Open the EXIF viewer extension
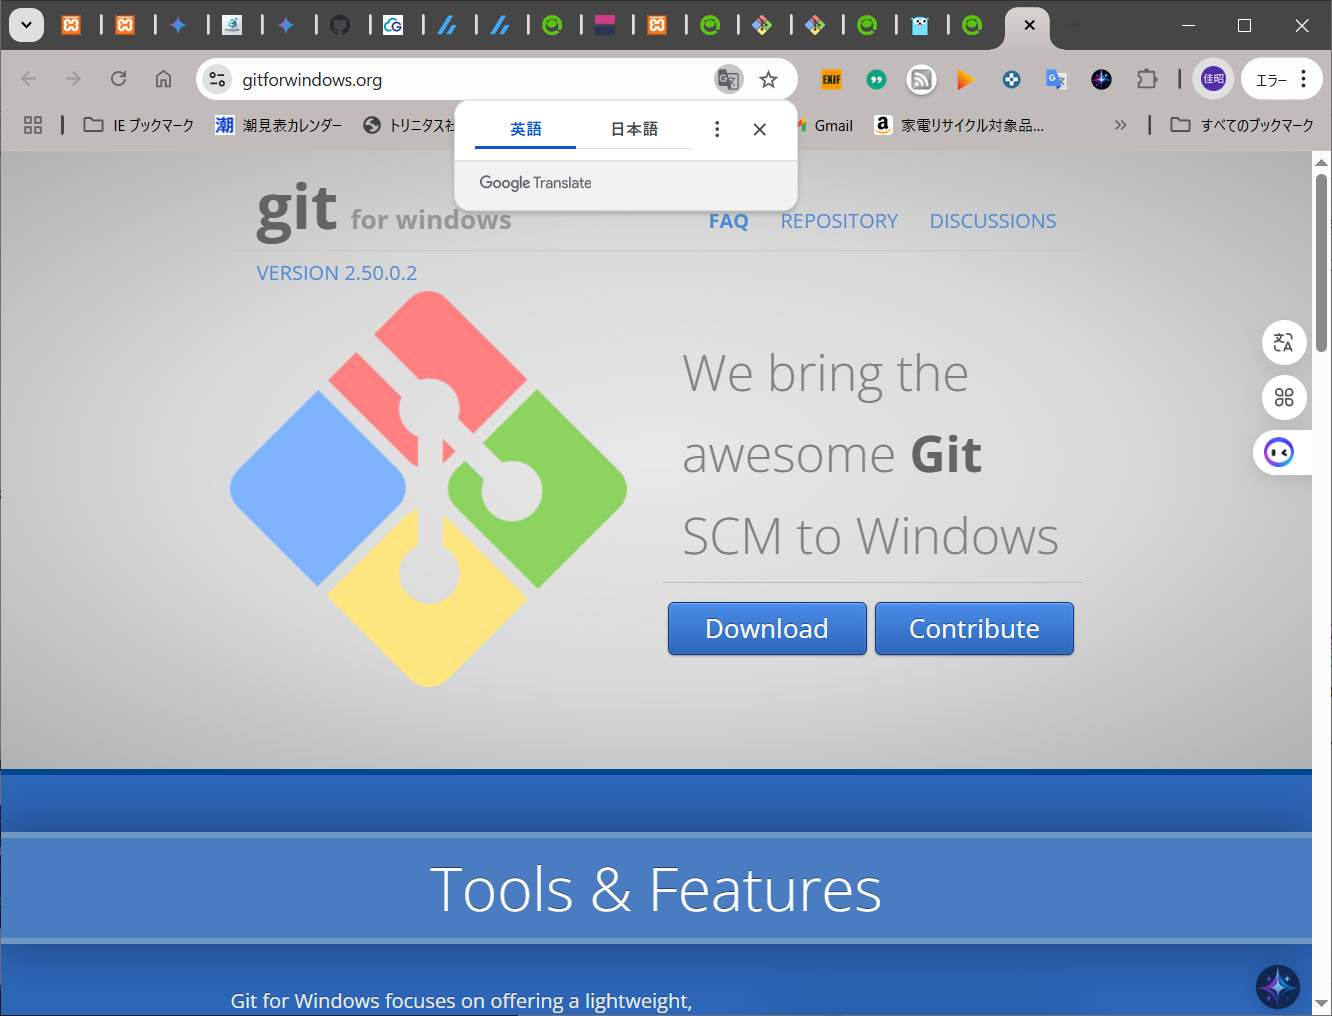The width and height of the screenshot is (1332, 1016). click(831, 79)
